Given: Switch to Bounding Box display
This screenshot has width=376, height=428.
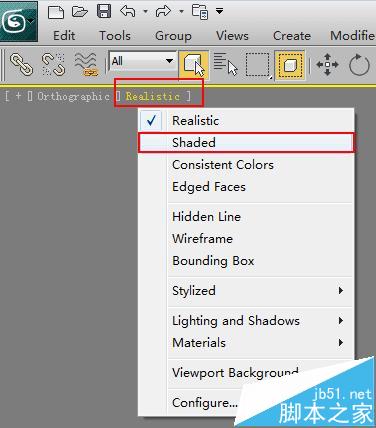Looking at the screenshot, I should [x=246, y=261].
